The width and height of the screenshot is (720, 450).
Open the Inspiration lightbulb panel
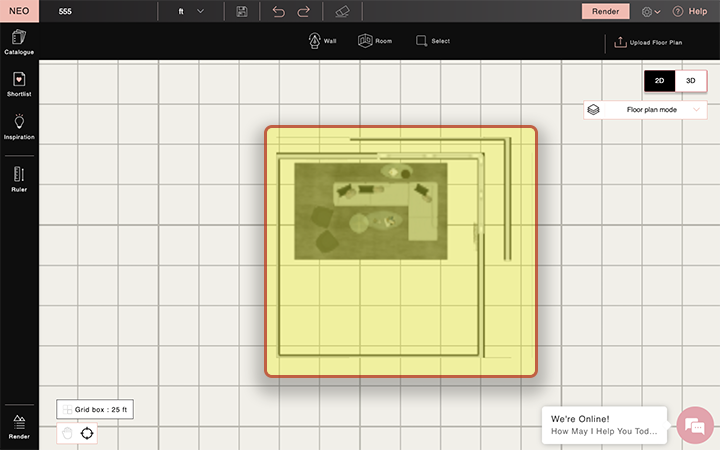(x=19, y=127)
